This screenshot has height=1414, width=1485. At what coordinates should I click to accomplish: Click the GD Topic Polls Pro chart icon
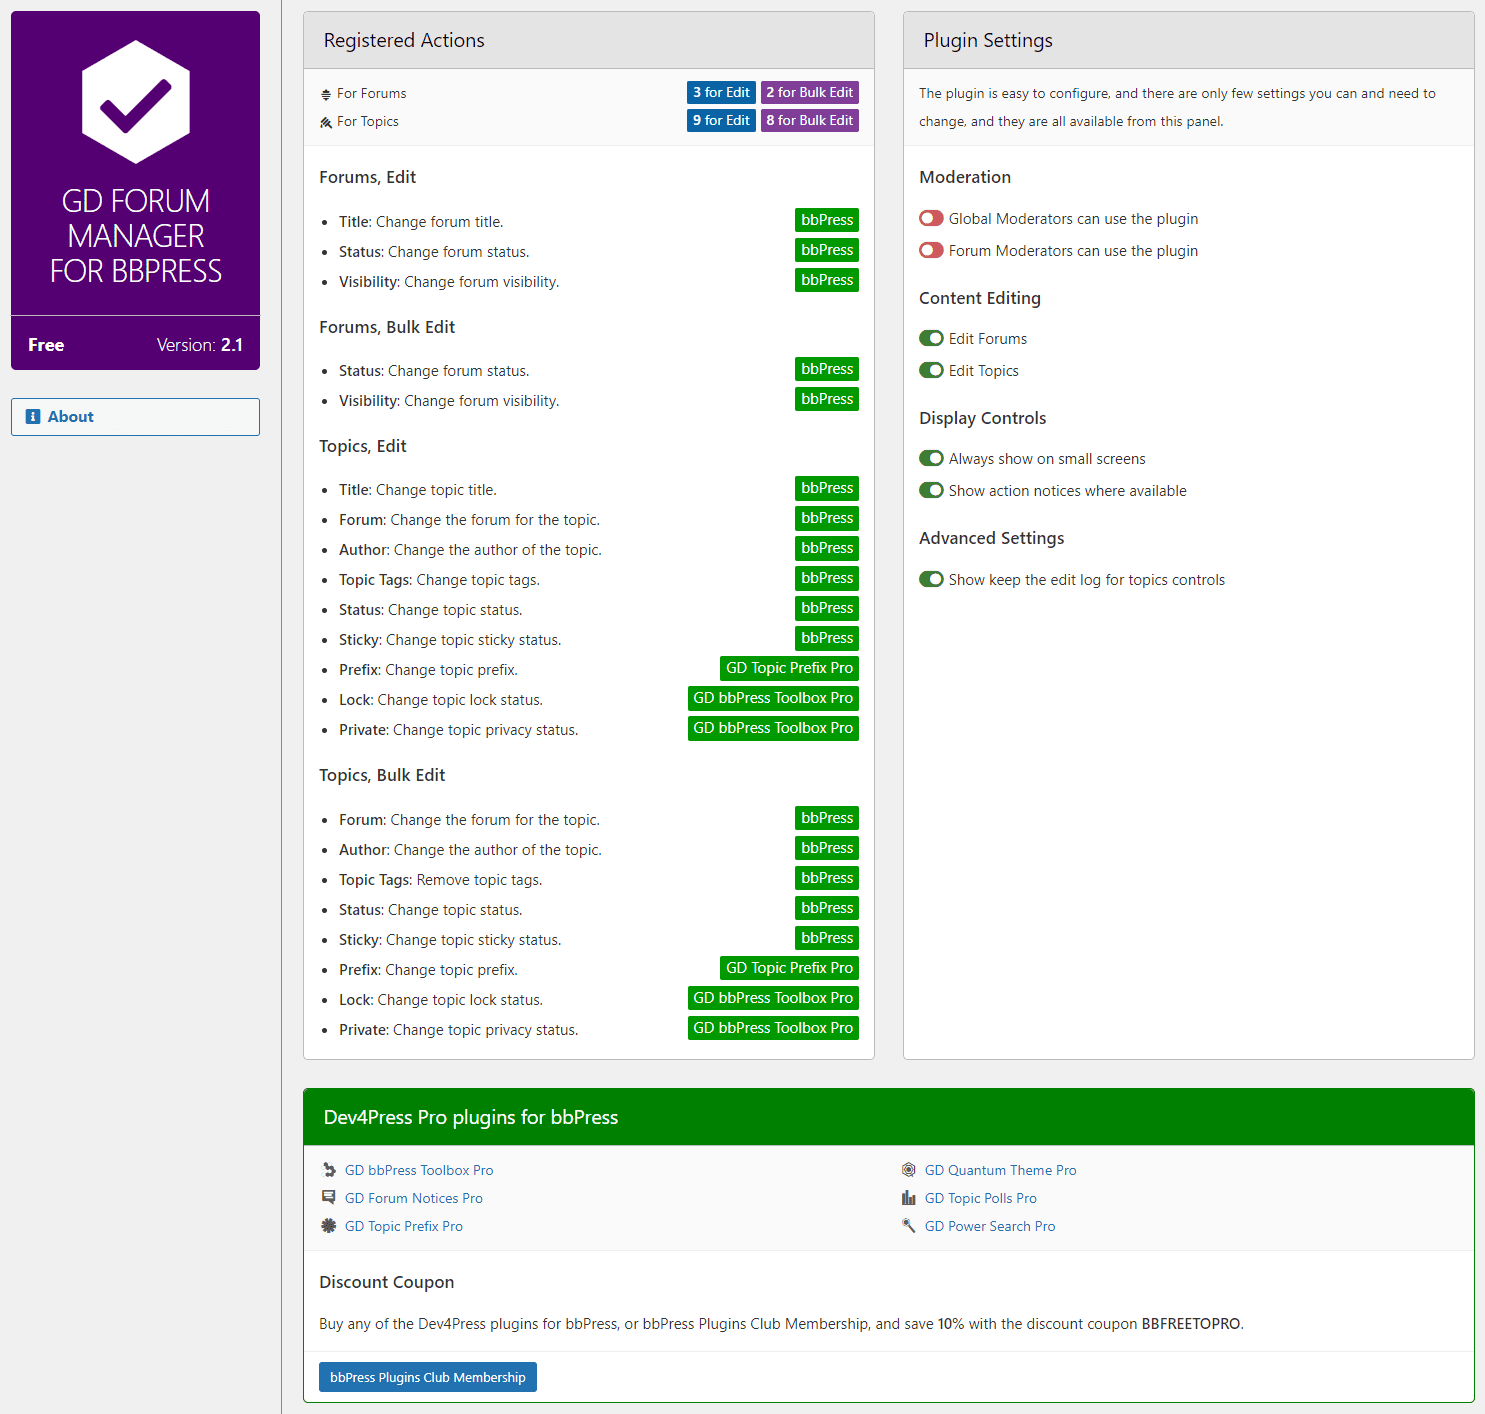(909, 1198)
